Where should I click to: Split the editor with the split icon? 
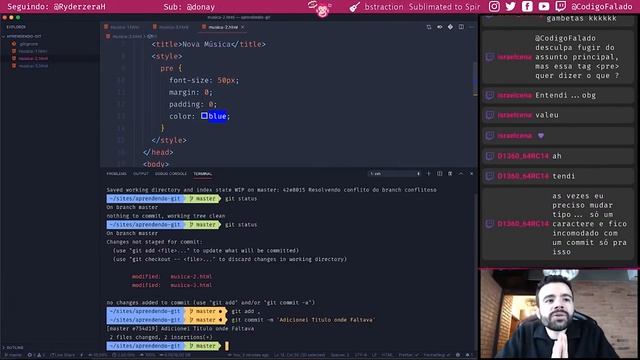tap(461, 27)
